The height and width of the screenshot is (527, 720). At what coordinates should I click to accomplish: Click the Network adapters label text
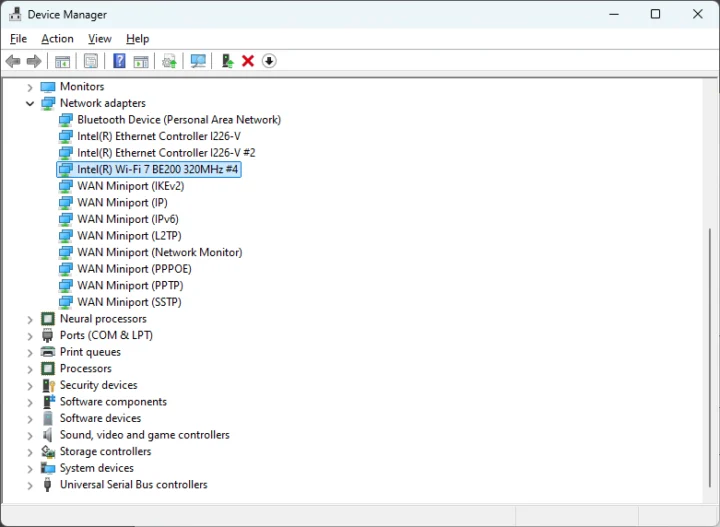pyautogui.click(x=103, y=103)
